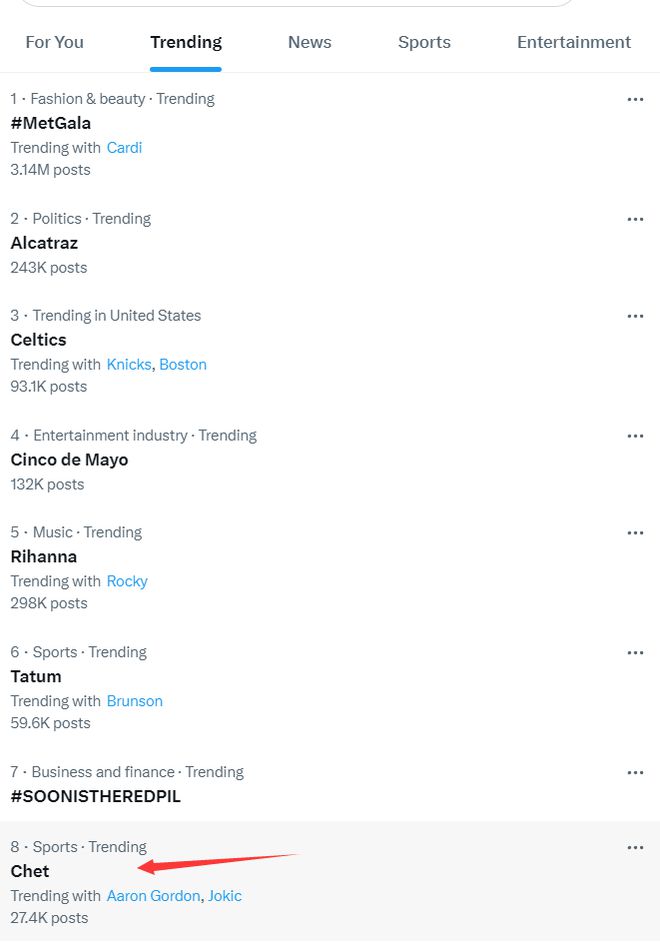Open the Rocky related trend link
This screenshot has width=660, height=942.
point(127,582)
